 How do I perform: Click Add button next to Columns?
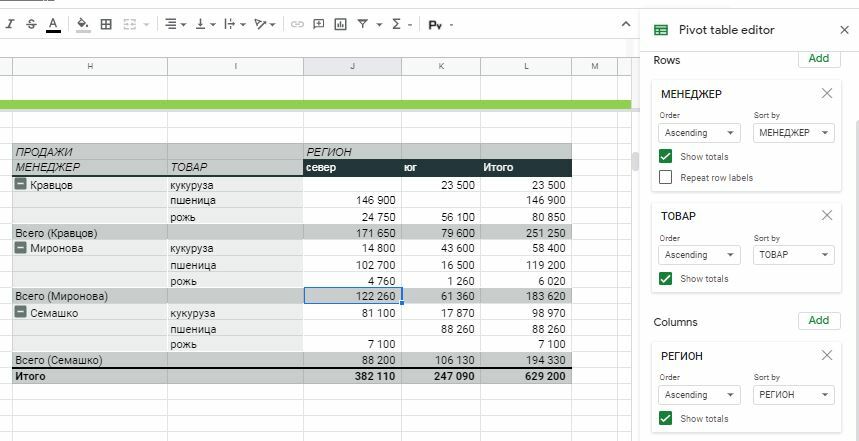(818, 321)
